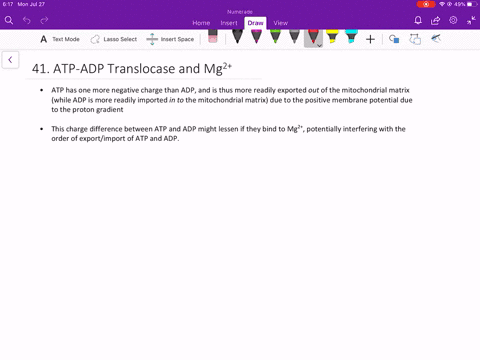Click the page title '41. ATP-ADP Translocase and Mg2+'

(132, 69)
